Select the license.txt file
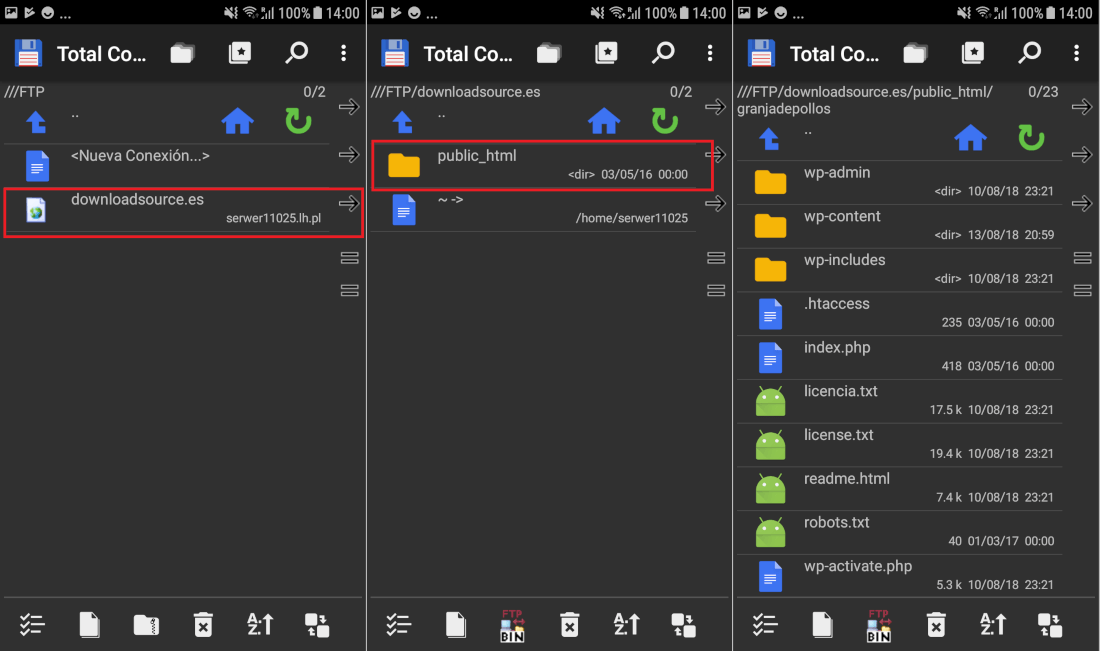 click(x=899, y=445)
